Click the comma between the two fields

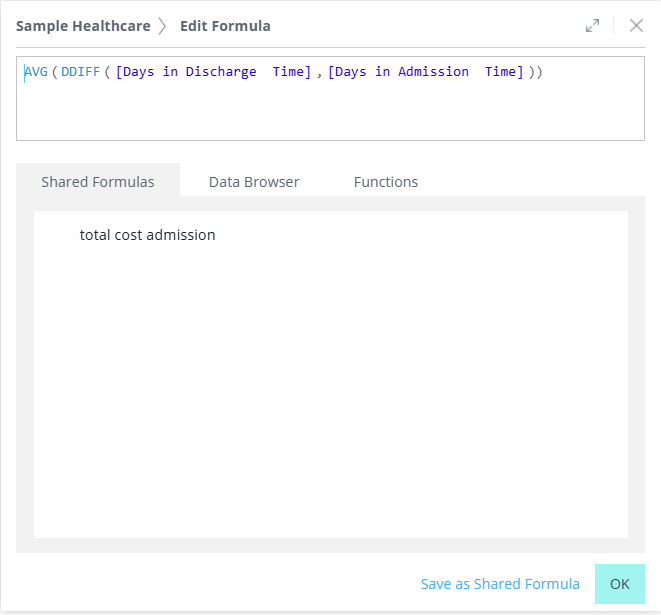(x=320, y=72)
